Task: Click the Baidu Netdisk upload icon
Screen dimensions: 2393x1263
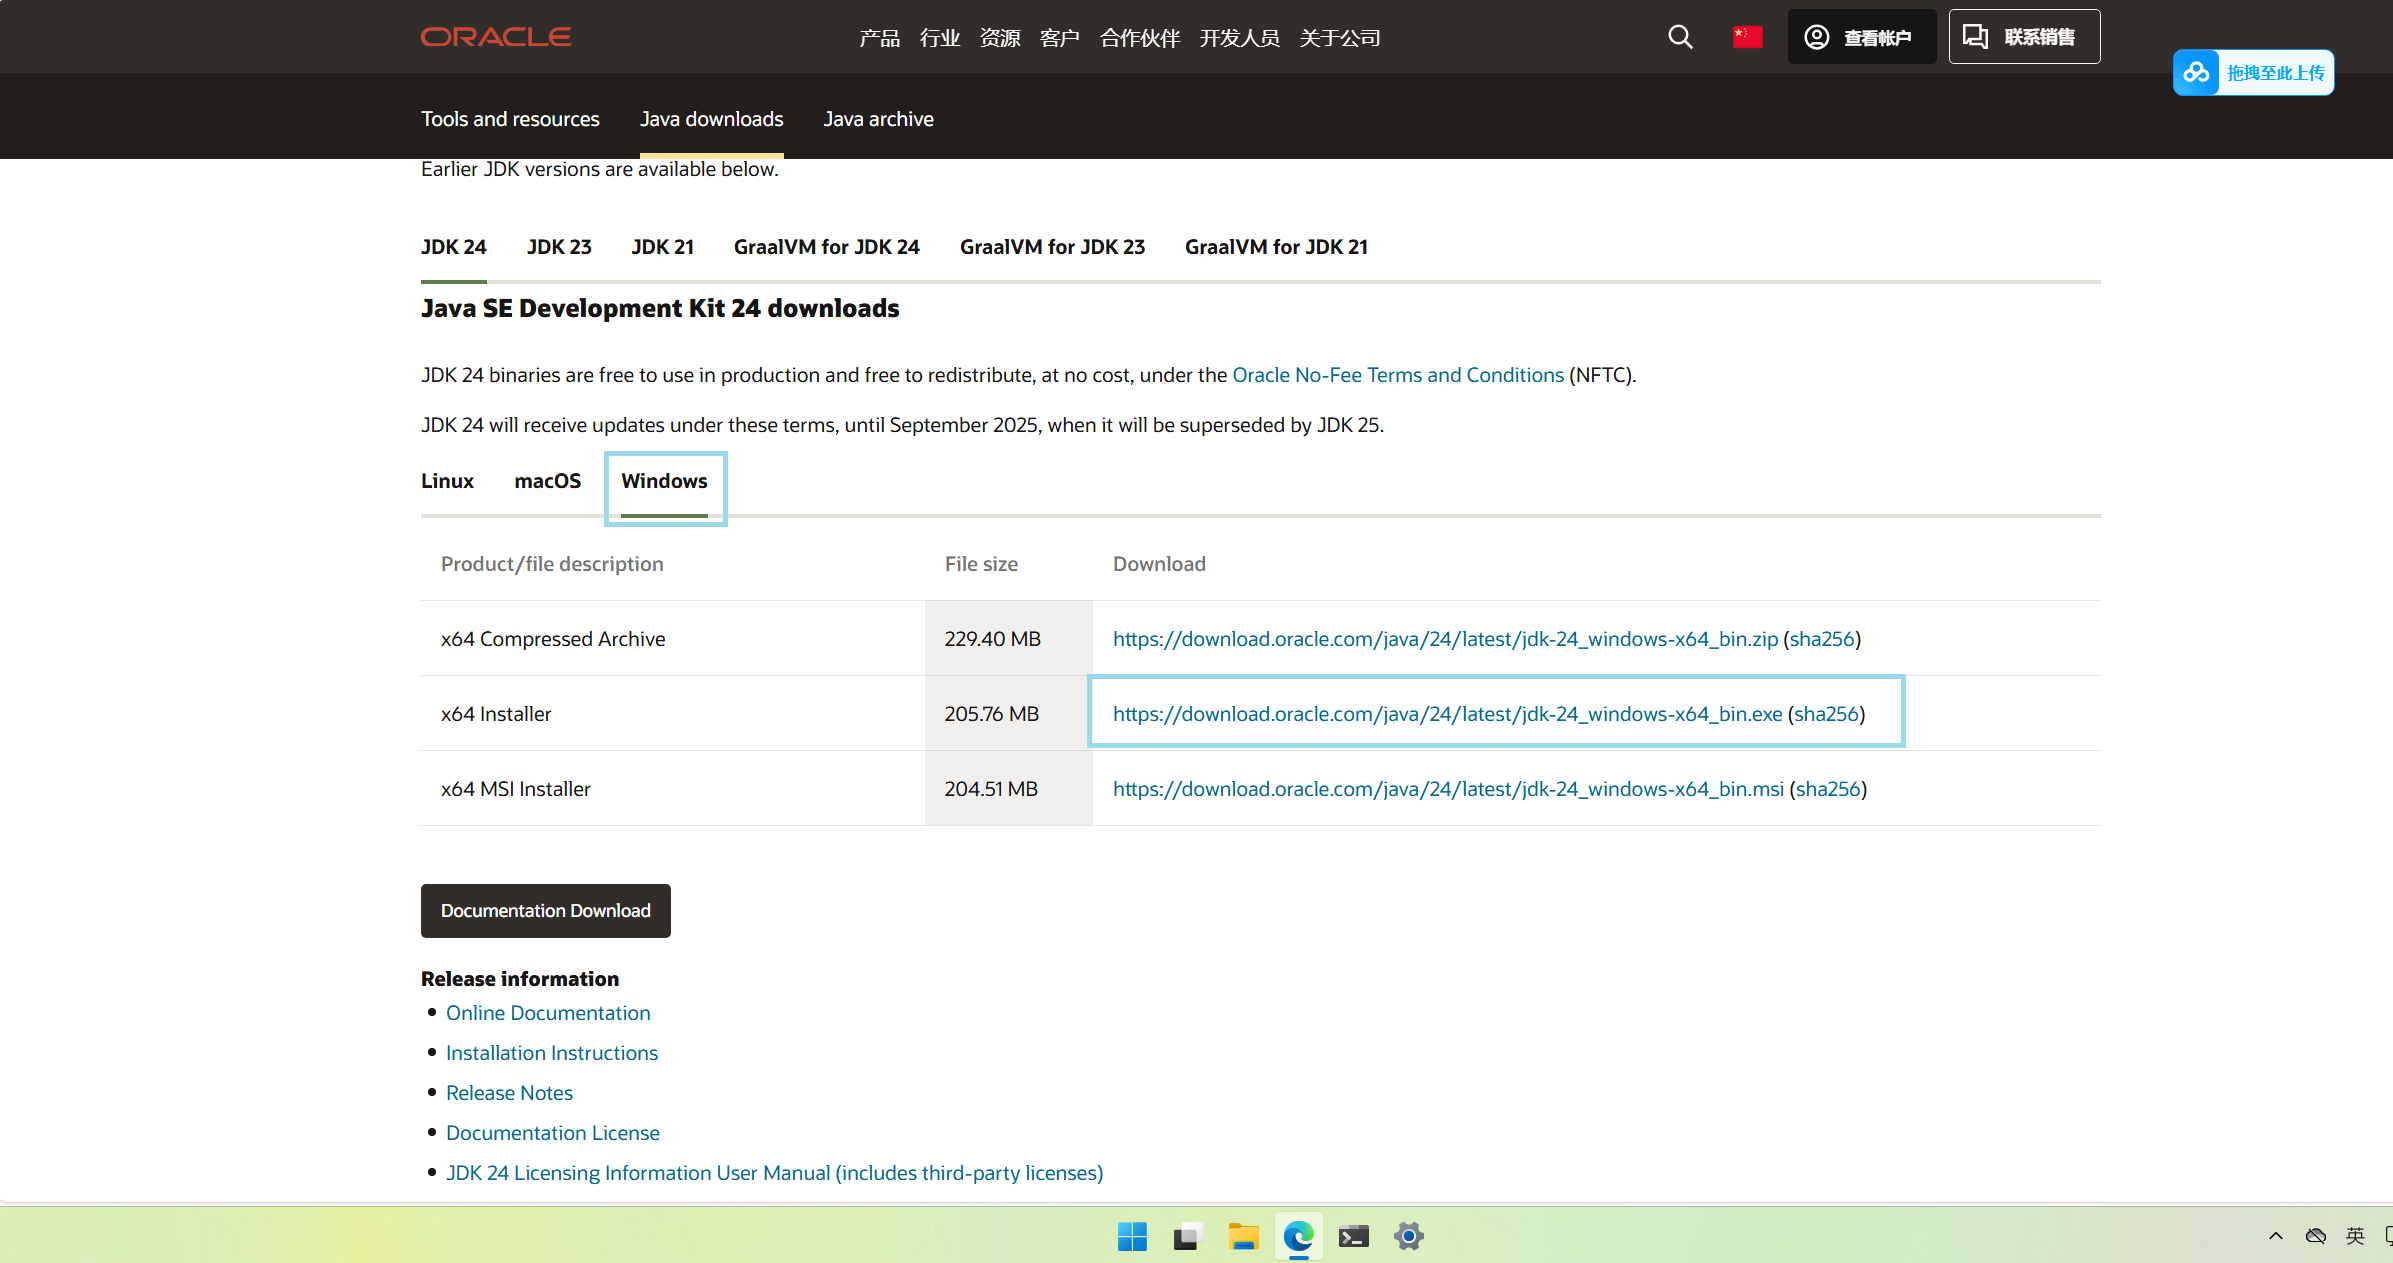Action: click(x=2196, y=72)
